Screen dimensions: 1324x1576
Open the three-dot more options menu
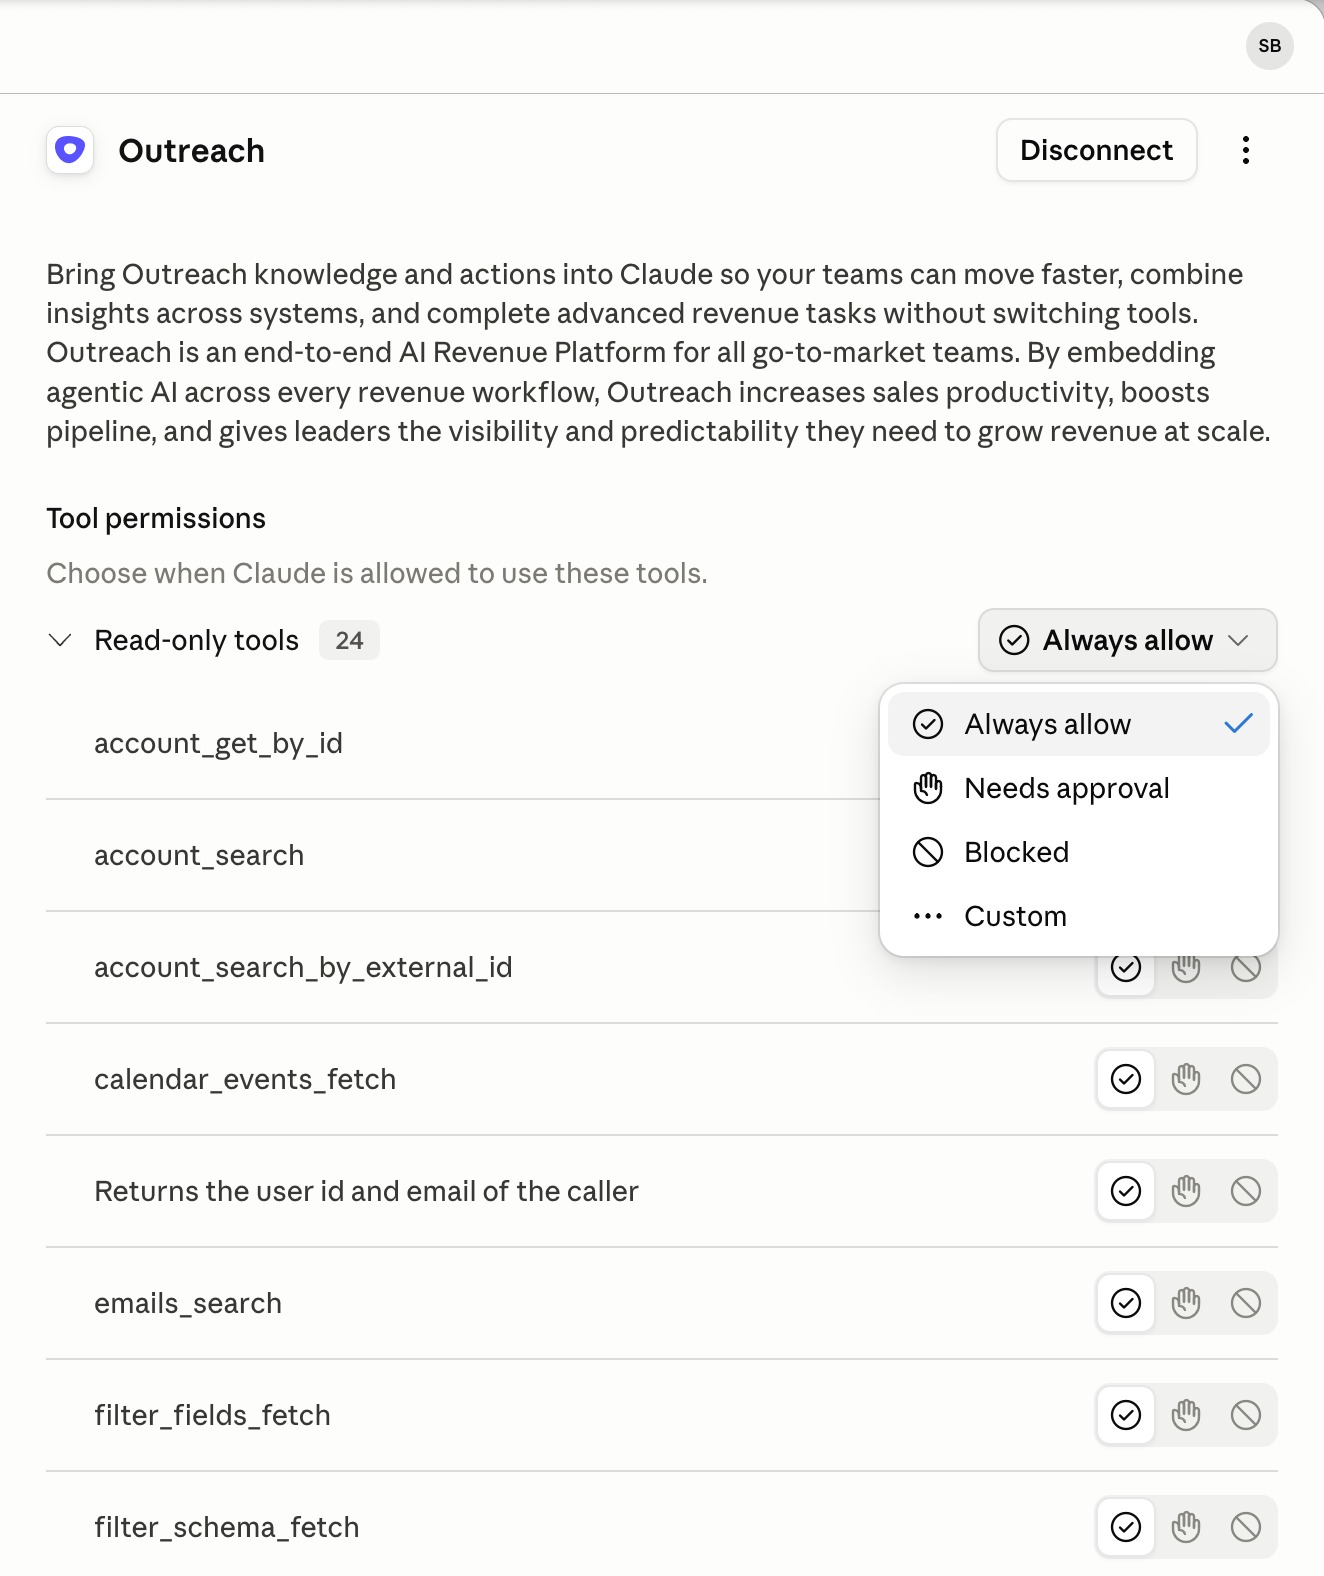(1245, 150)
